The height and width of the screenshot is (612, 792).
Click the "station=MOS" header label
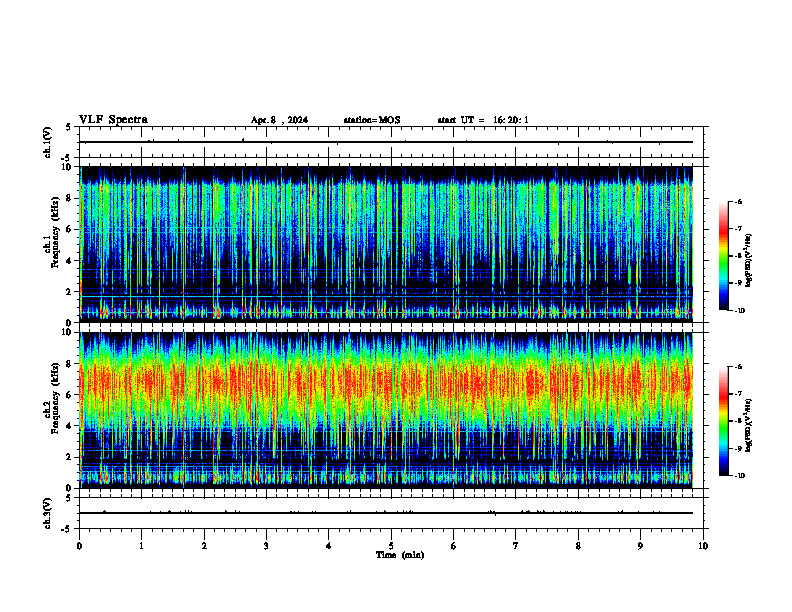[372, 120]
